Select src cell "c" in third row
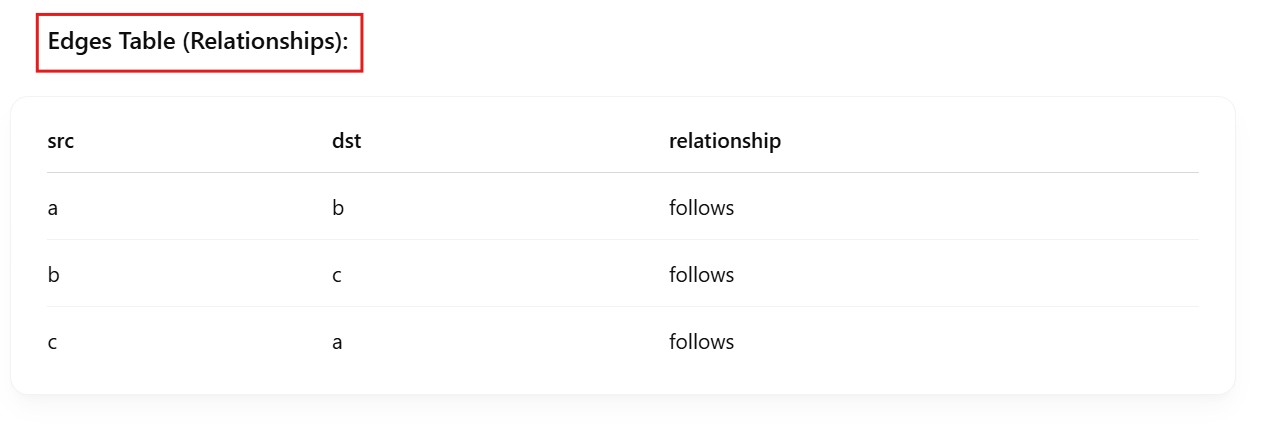This screenshot has height=438, width=1263. click(52, 342)
